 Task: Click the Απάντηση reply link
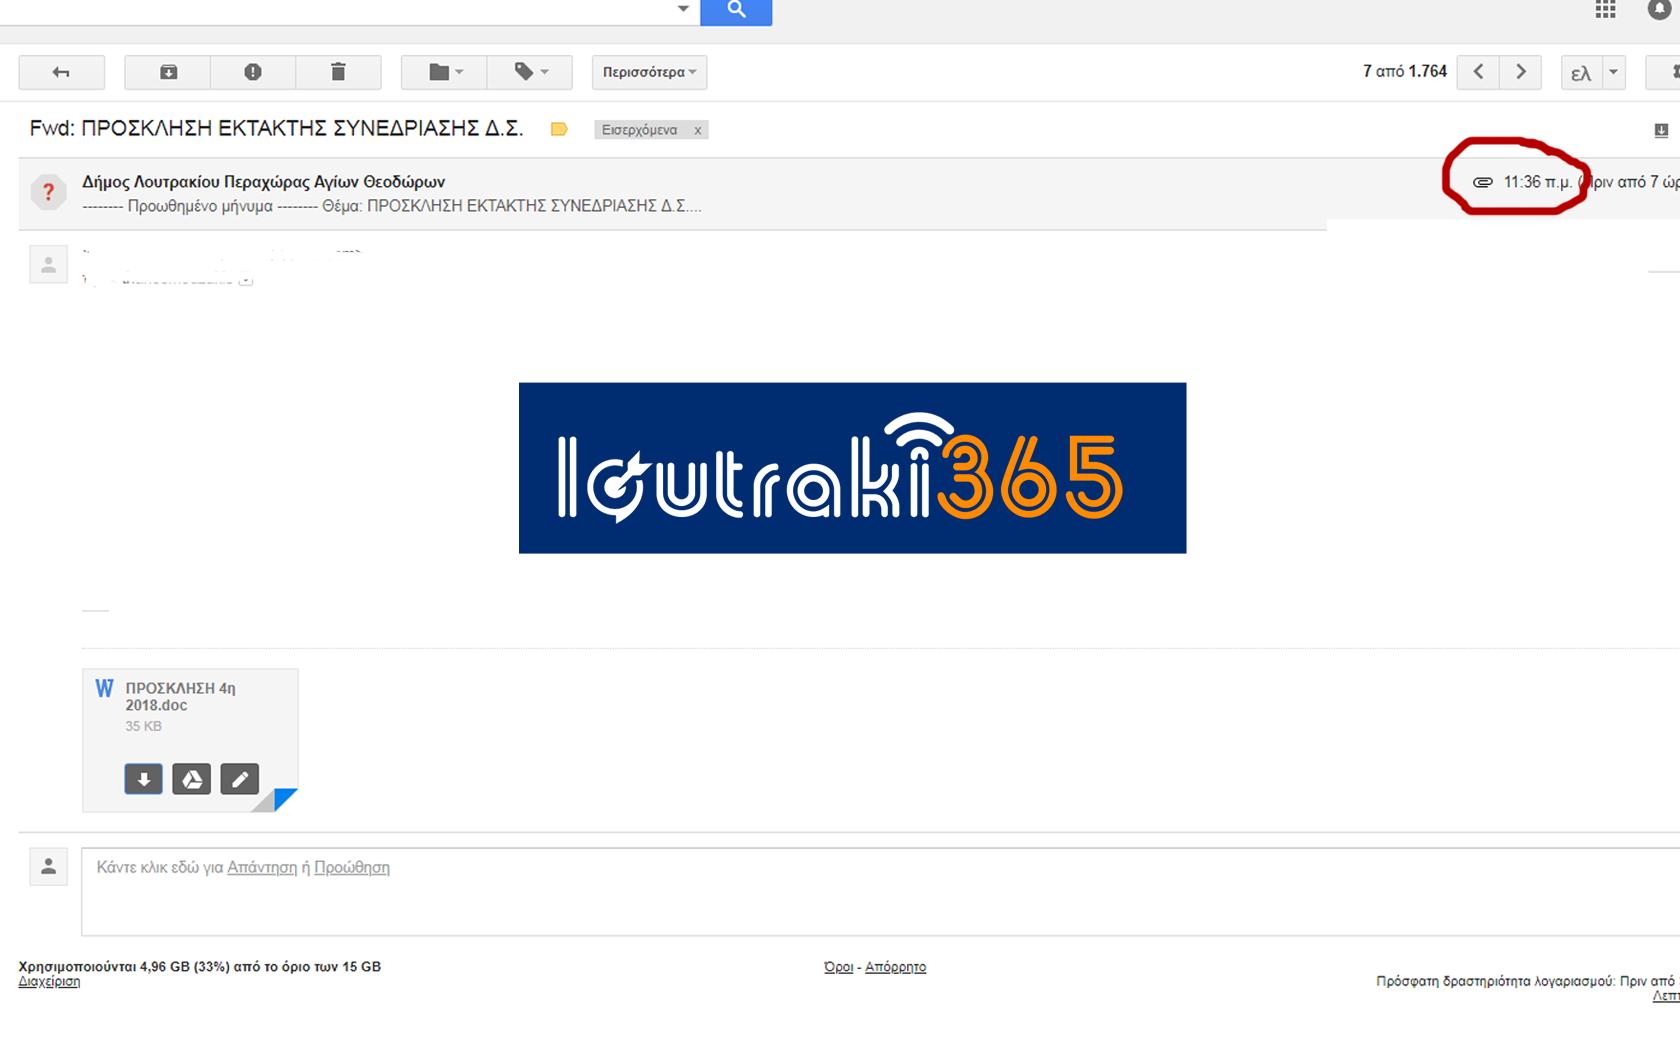tap(262, 867)
